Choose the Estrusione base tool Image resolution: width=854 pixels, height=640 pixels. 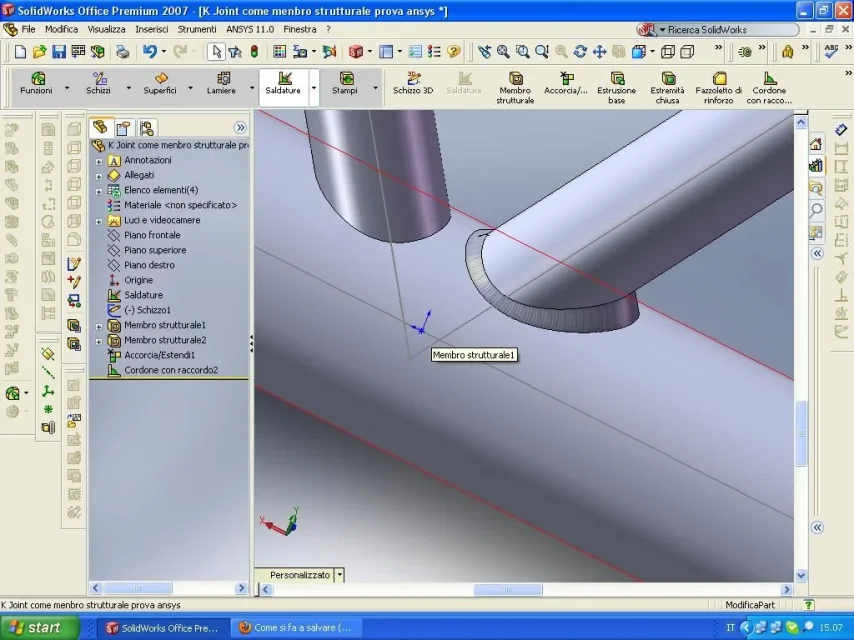(617, 88)
